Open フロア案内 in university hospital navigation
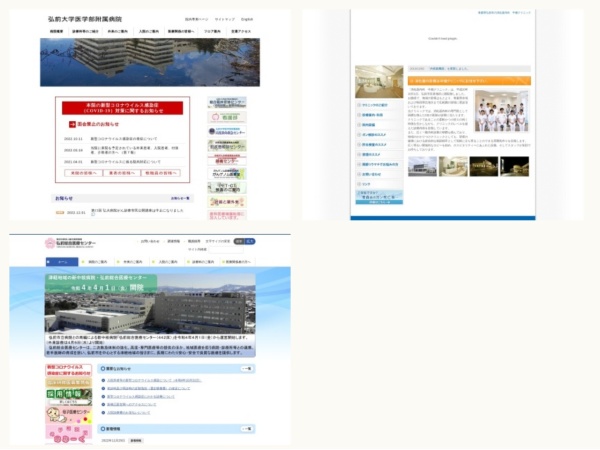600x450 pixels. pos(212,31)
